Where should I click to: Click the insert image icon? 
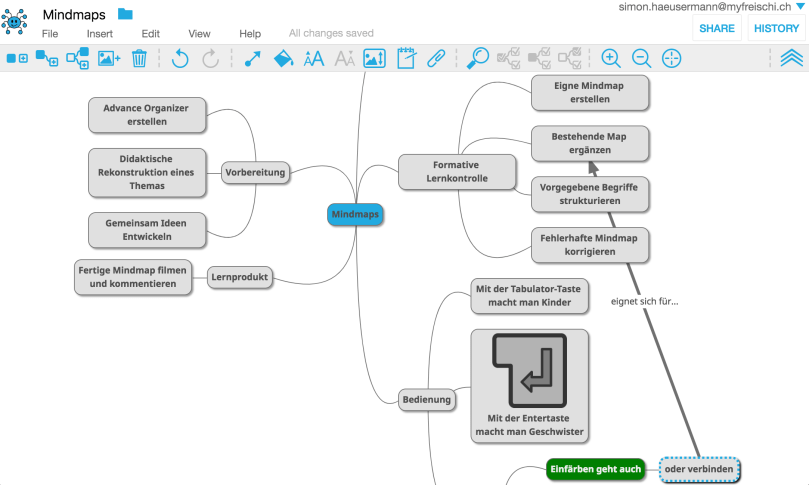click(x=109, y=59)
